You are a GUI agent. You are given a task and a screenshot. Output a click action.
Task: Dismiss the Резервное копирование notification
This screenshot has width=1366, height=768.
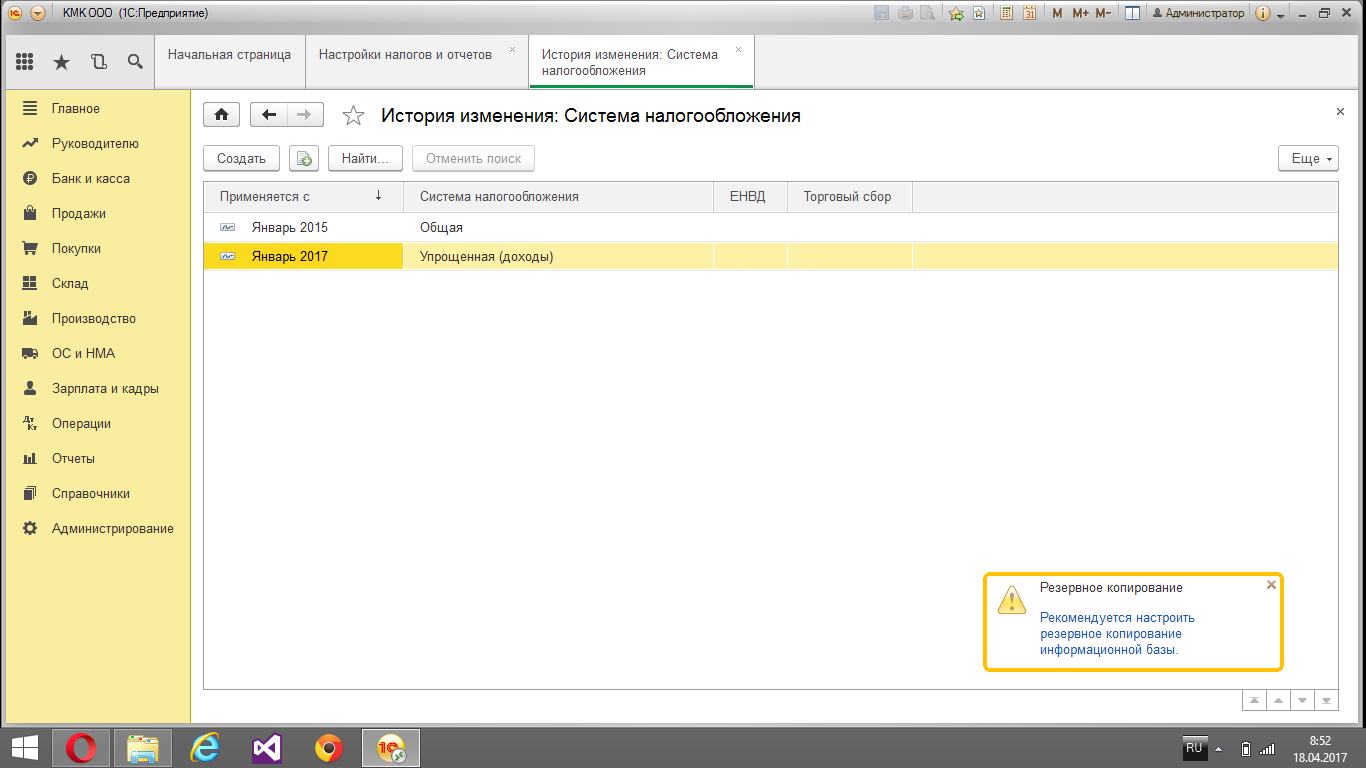pos(1271,585)
